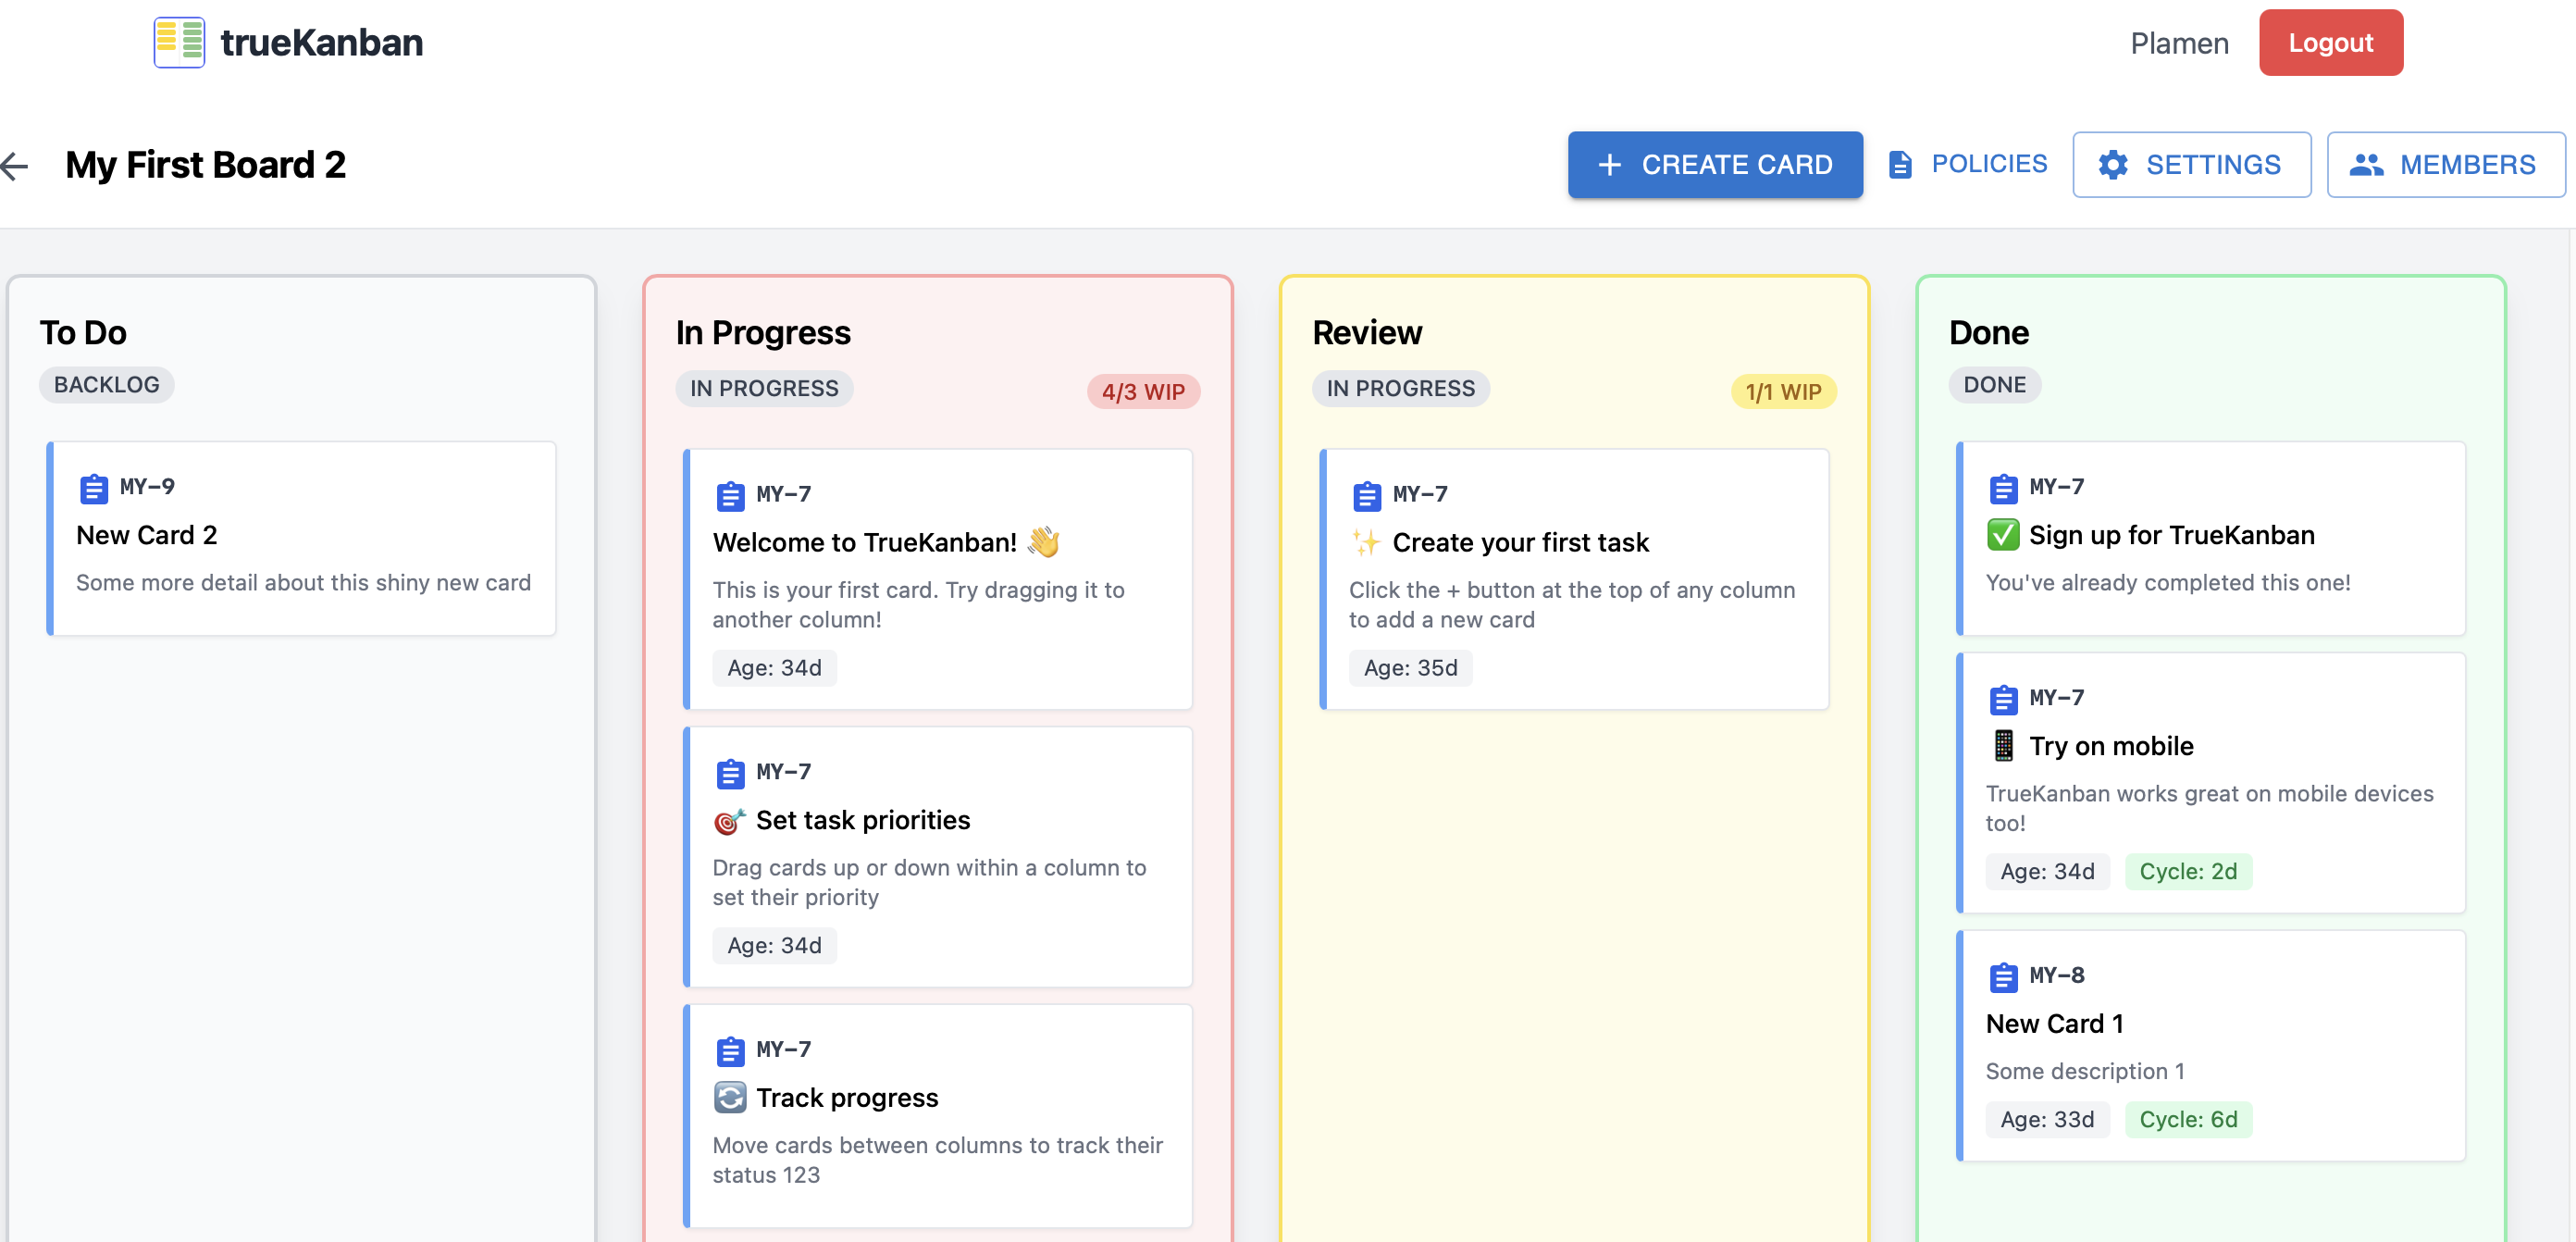The height and width of the screenshot is (1242, 2576).
Task: Open the board Policies link
Action: click(x=1988, y=164)
